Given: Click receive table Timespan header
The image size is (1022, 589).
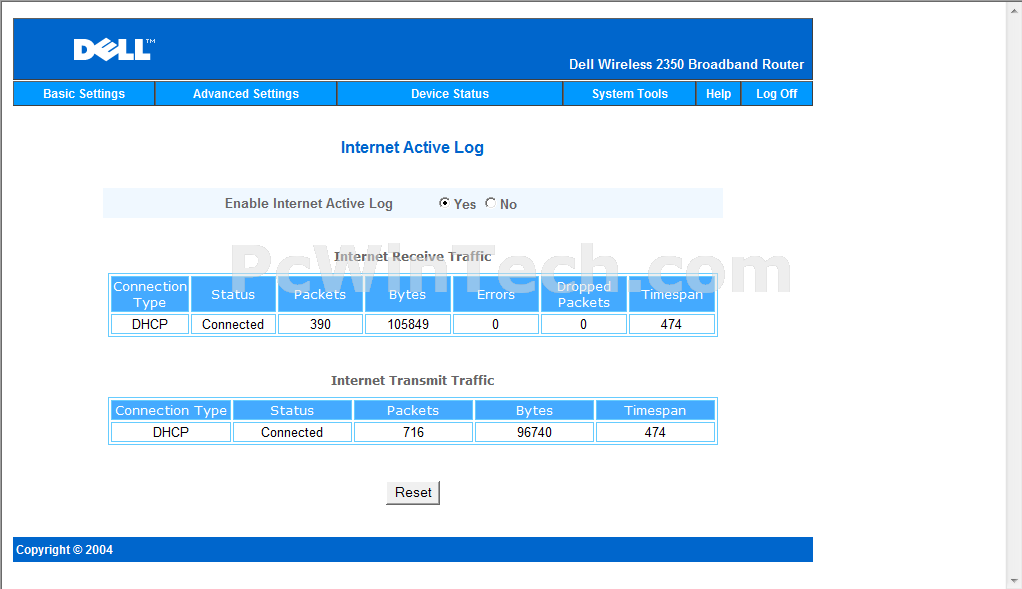Looking at the screenshot, I should (x=671, y=294).
